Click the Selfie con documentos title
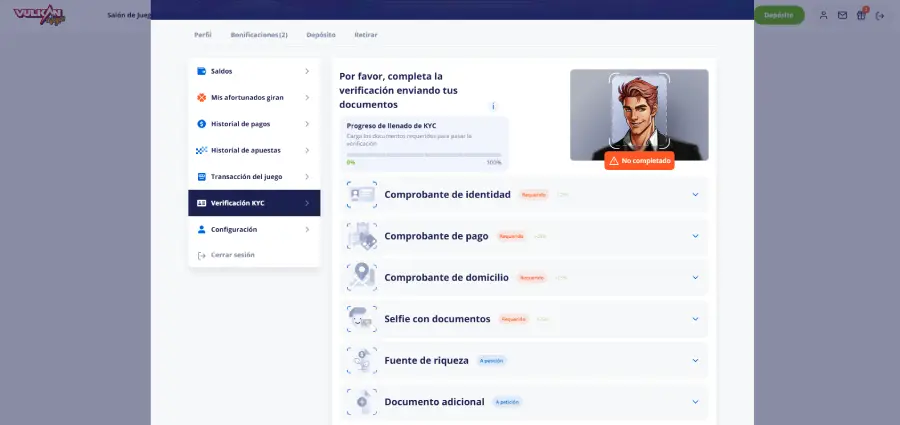Screen dimensions: 900x425 tap(437, 319)
